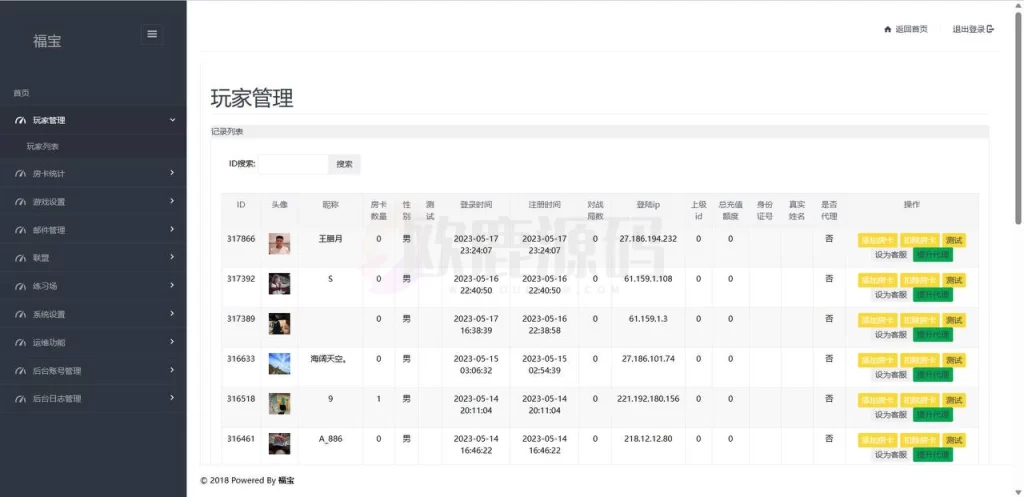The height and width of the screenshot is (497, 1024).
Task: Click 提升代理 for player 316461
Action: pos(933,455)
